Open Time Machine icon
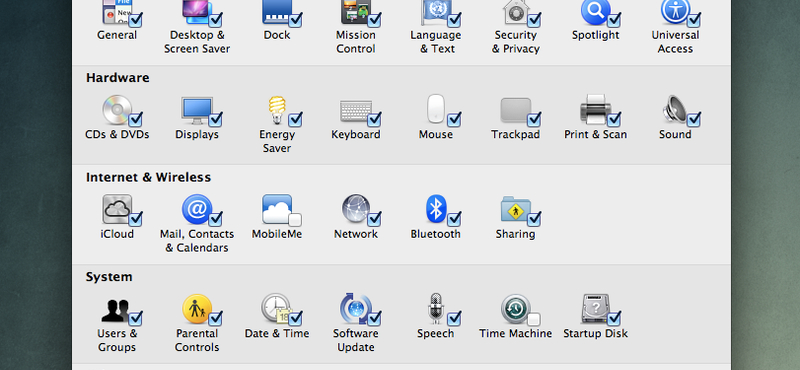The width and height of the screenshot is (800, 370). 515,308
